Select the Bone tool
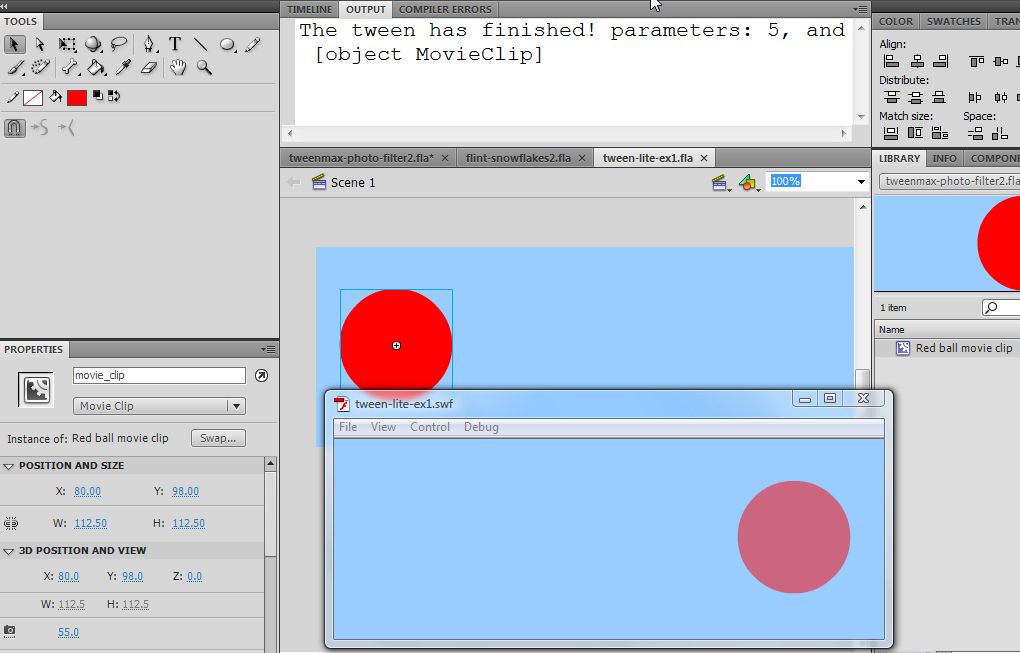1020x653 pixels. point(70,68)
